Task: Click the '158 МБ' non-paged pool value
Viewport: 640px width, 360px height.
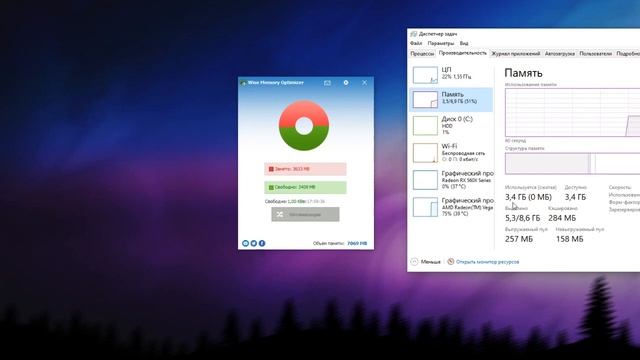Action: click(x=569, y=239)
